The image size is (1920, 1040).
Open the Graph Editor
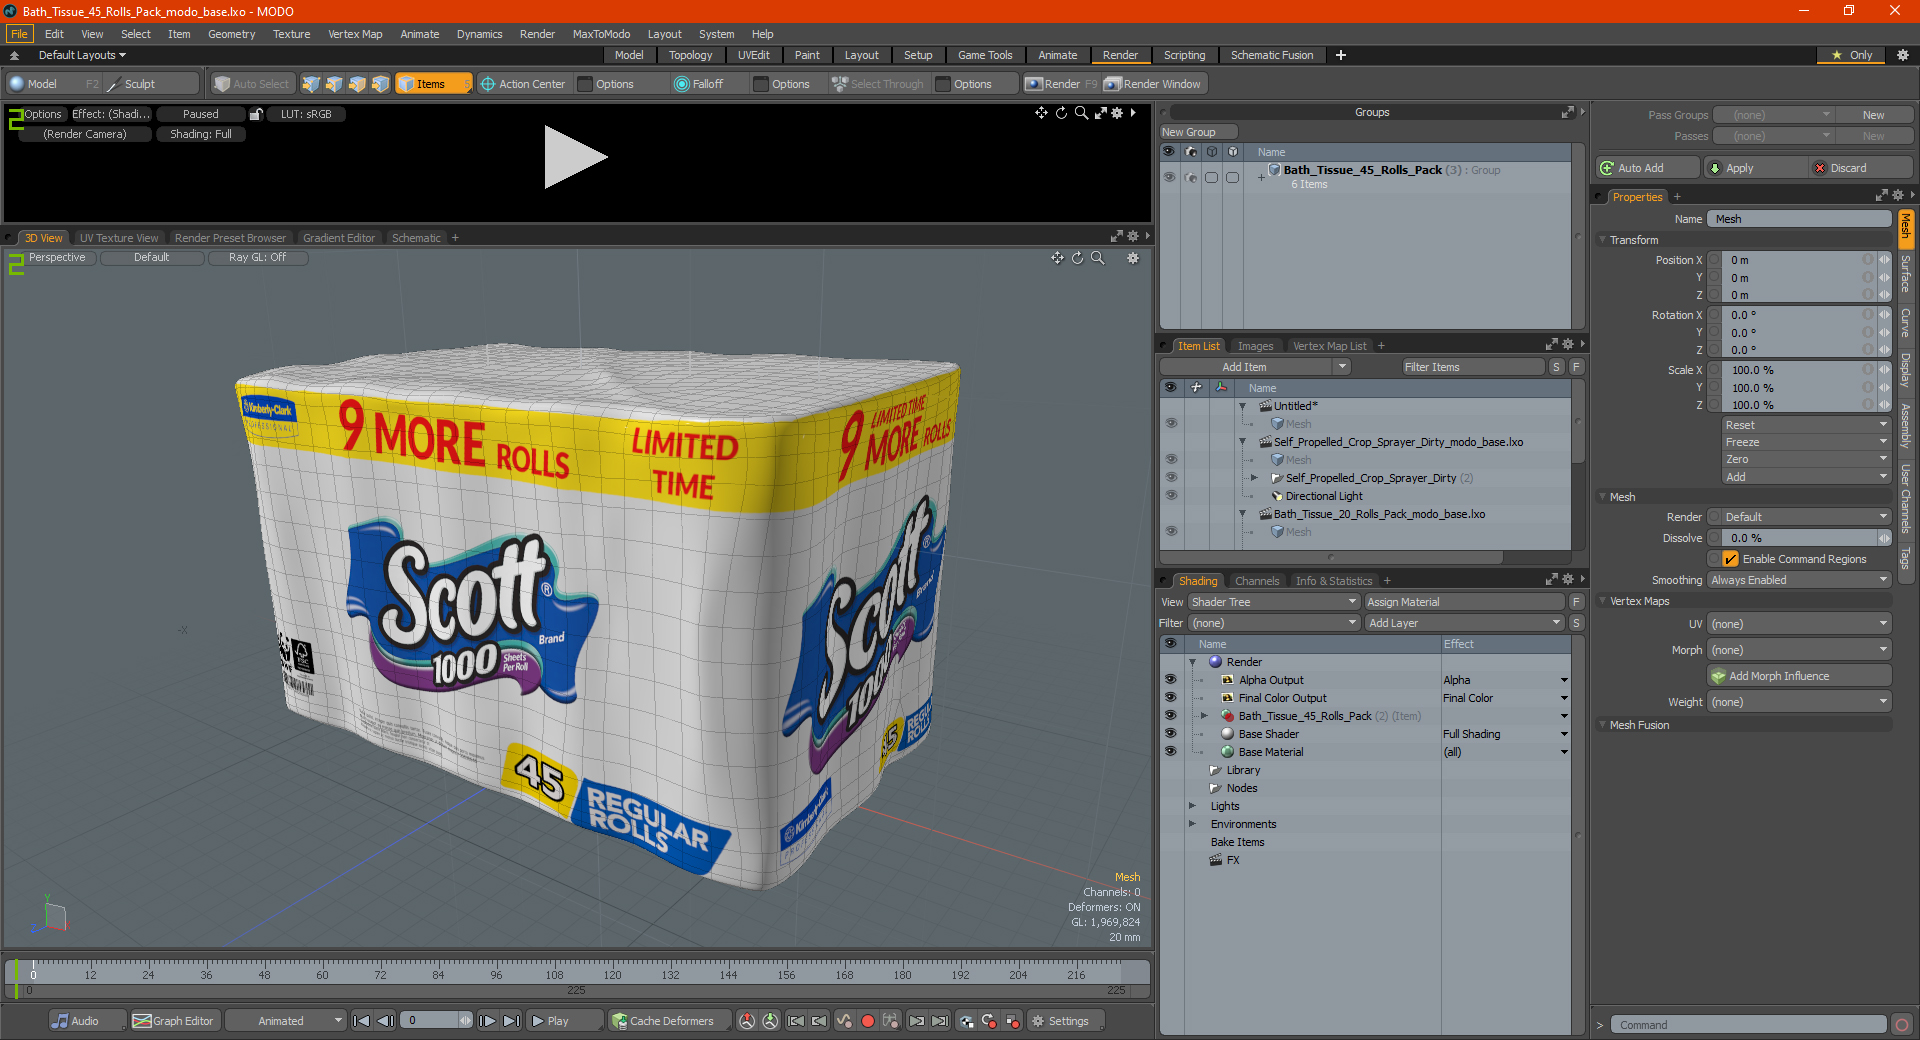point(173,1021)
